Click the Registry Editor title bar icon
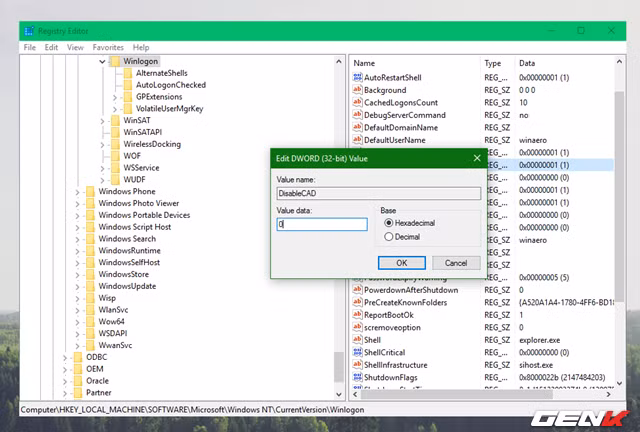The image size is (640, 432). coord(27,31)
